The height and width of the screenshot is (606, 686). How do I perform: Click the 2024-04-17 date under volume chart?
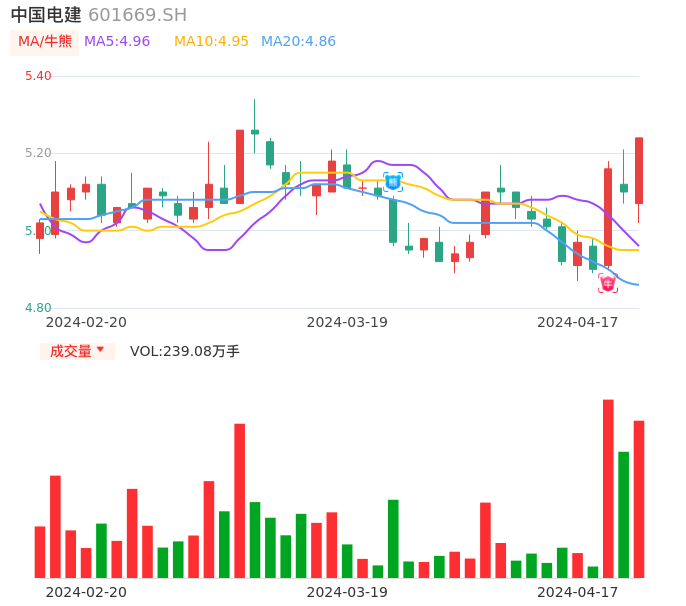pos(578,592)
